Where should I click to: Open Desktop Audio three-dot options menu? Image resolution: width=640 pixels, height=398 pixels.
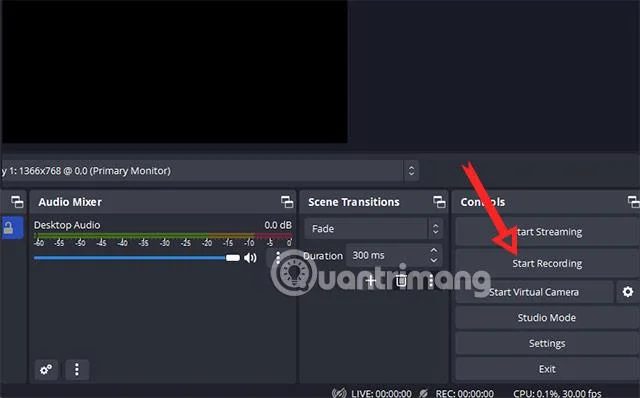278,258
